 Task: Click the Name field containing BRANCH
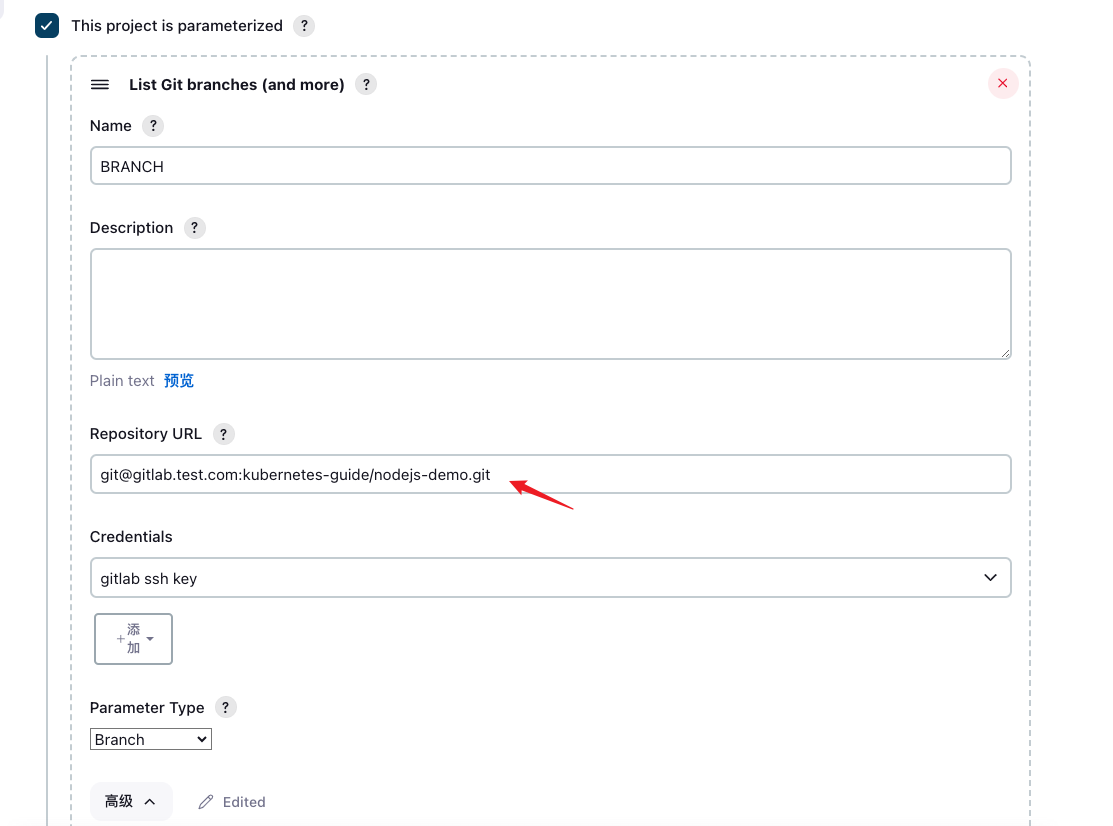(x=551, y=166)
